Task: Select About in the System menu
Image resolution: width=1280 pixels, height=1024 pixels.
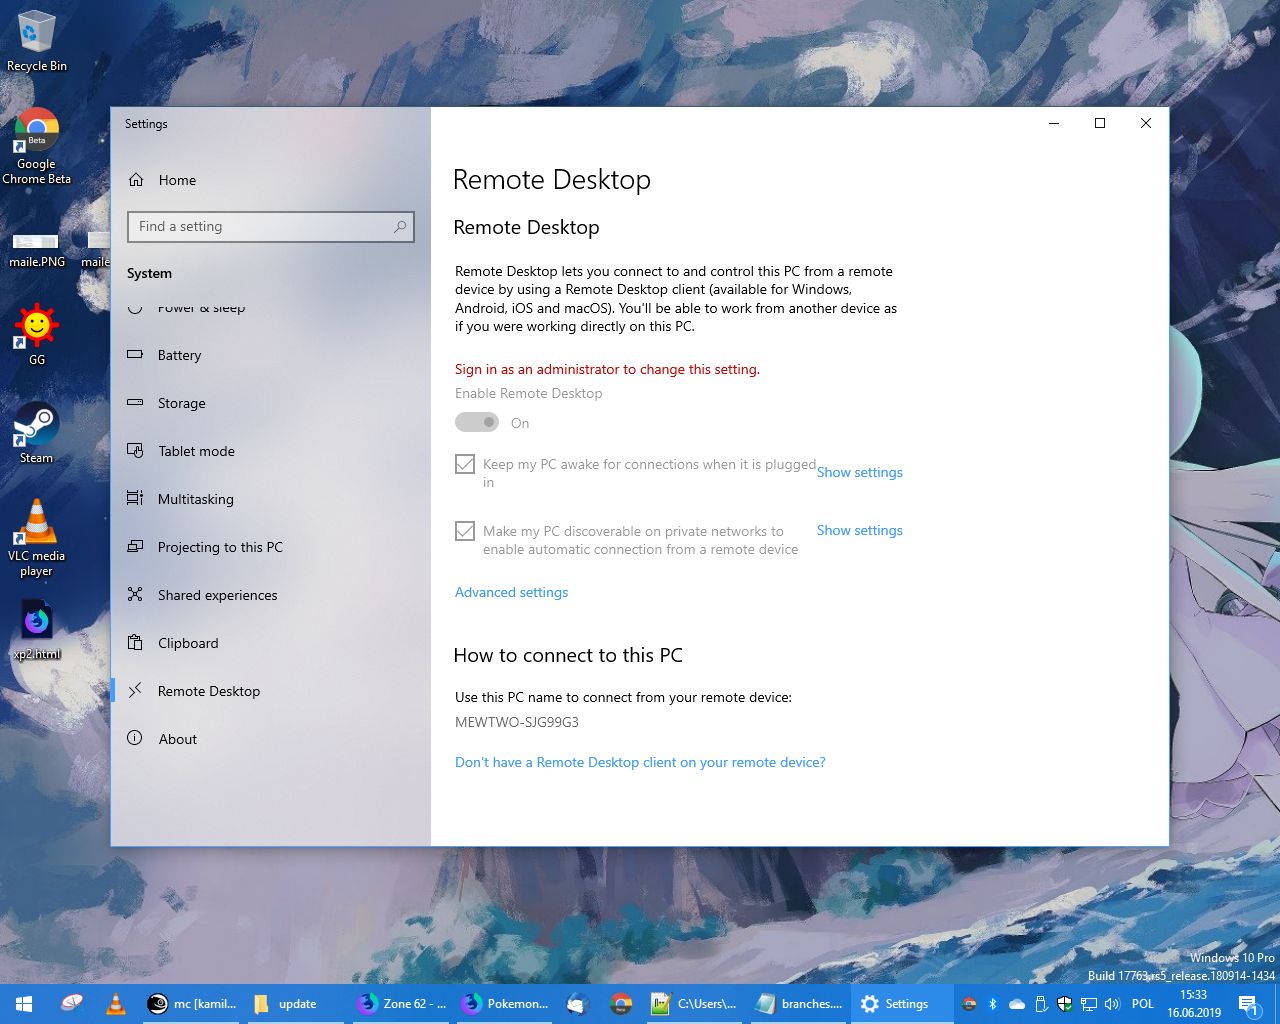Action: pos(178,739)
